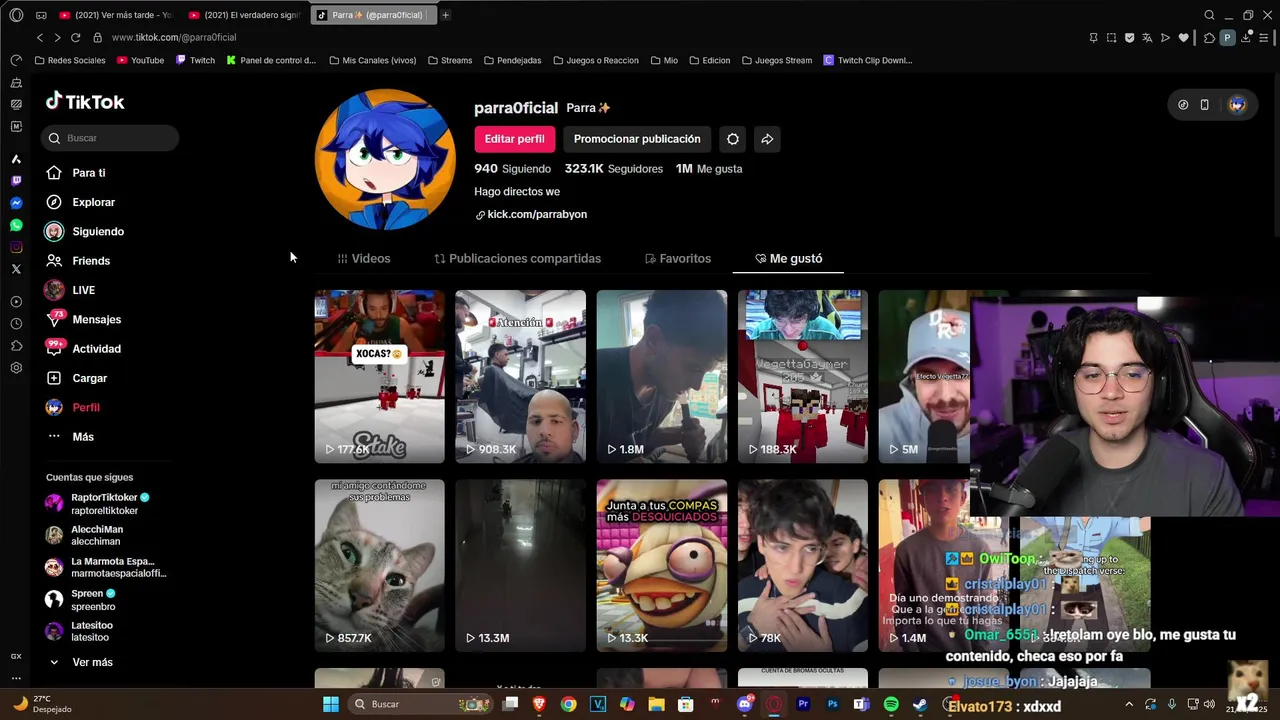Click the coins icon in top-right pill
Image resolution: width=1280 pixels, height=720 pixels.
click(1183, 105)
